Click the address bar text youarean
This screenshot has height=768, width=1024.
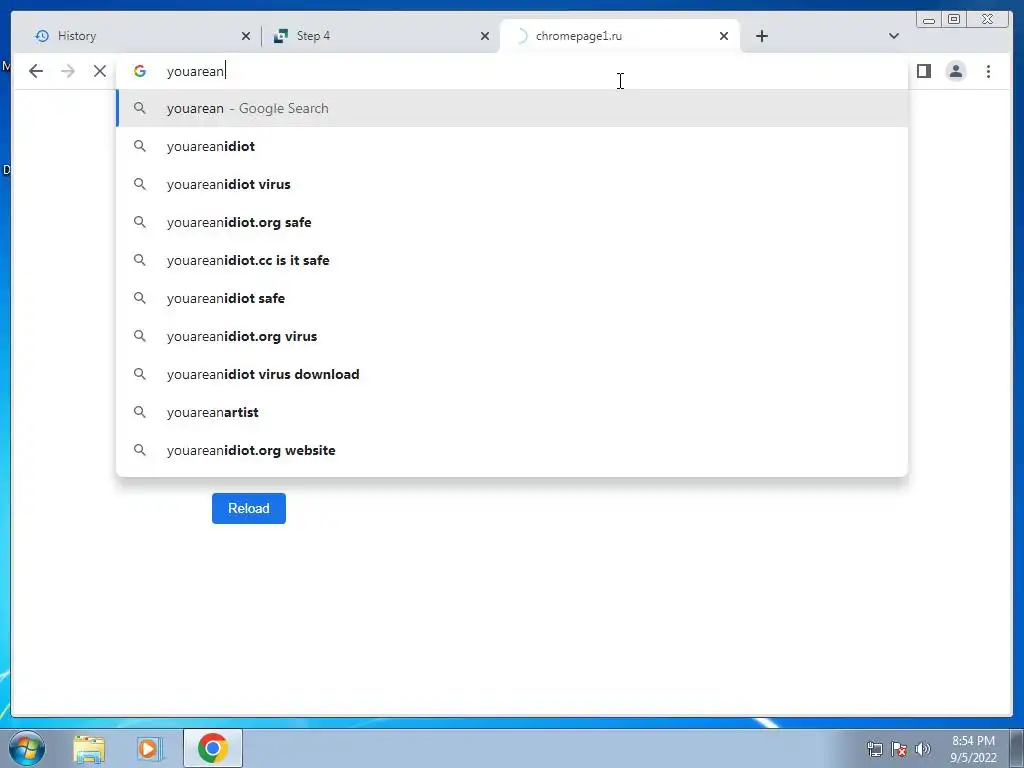[x=195, y=71]
